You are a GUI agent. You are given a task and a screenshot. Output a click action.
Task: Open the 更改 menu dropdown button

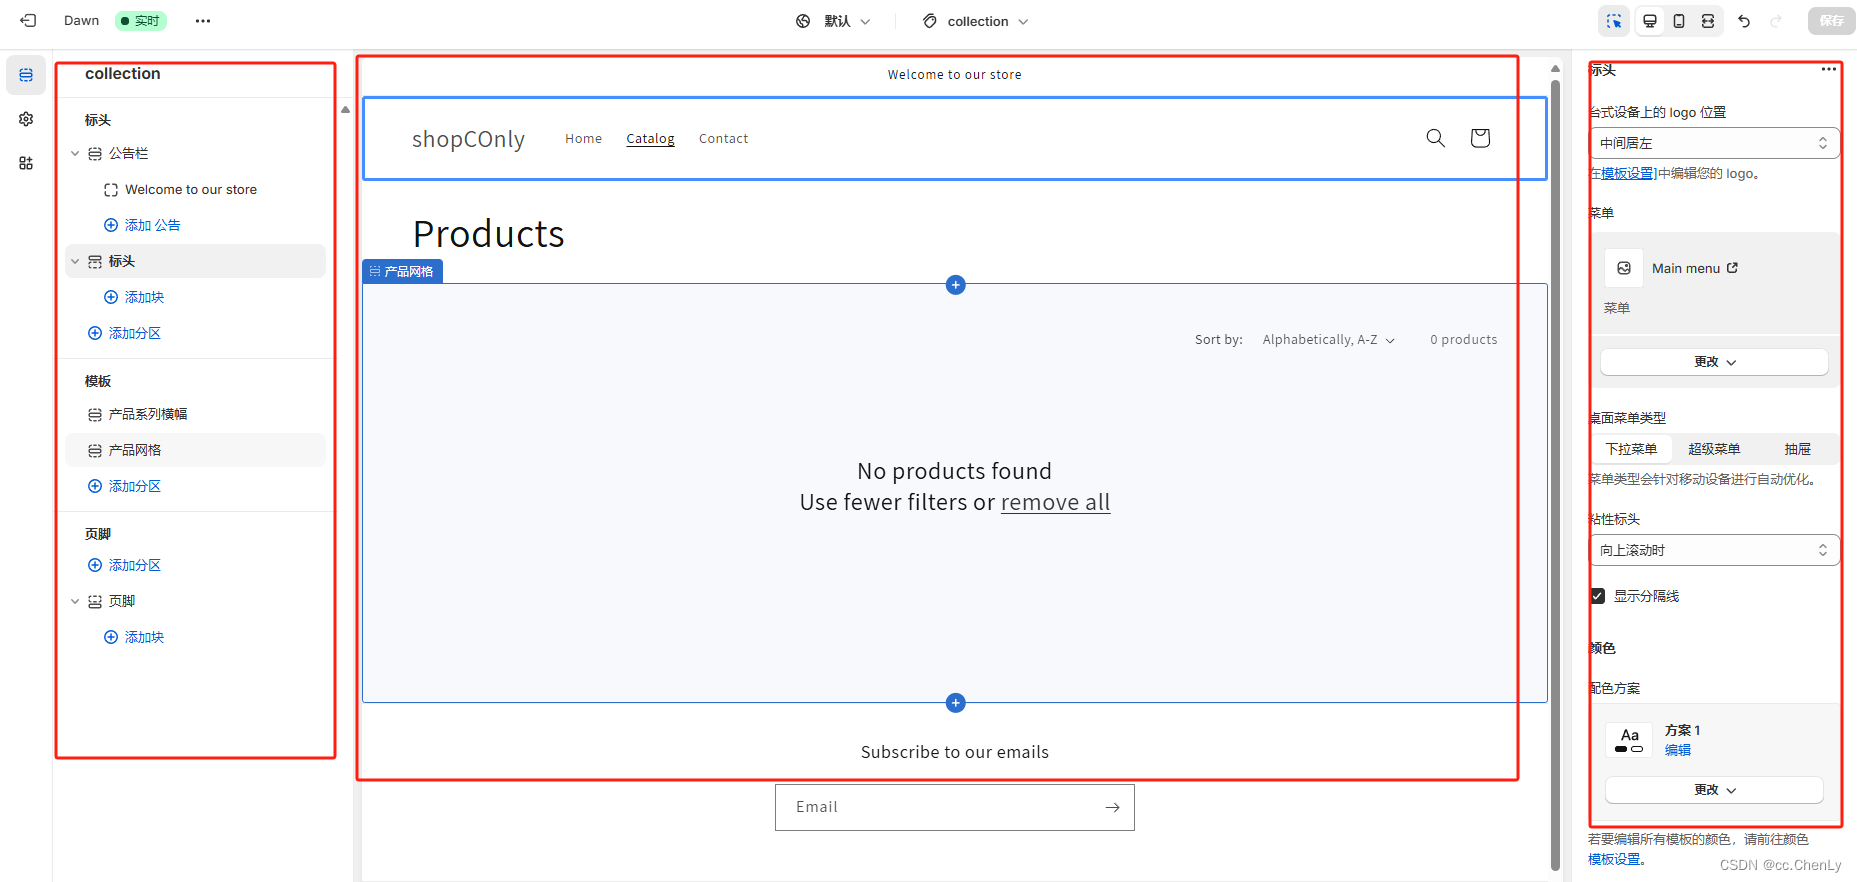pos(1714,362)
